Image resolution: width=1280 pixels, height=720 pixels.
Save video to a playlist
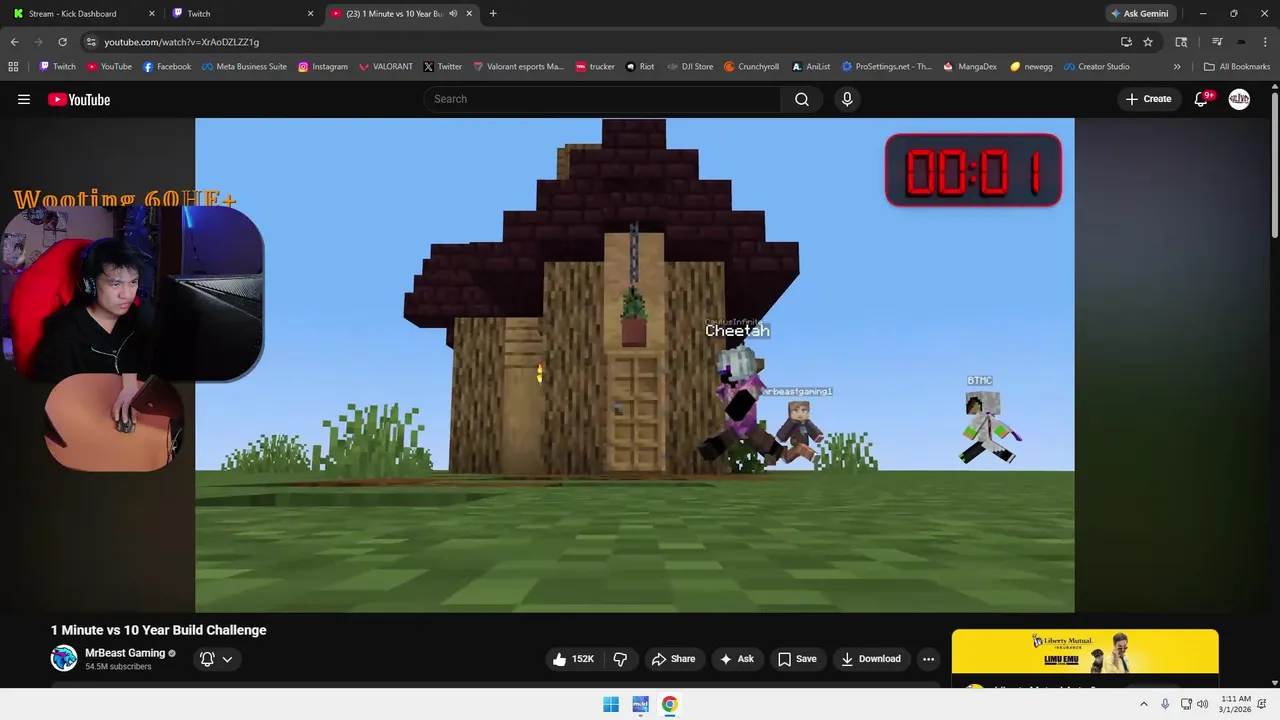[797, 659]
